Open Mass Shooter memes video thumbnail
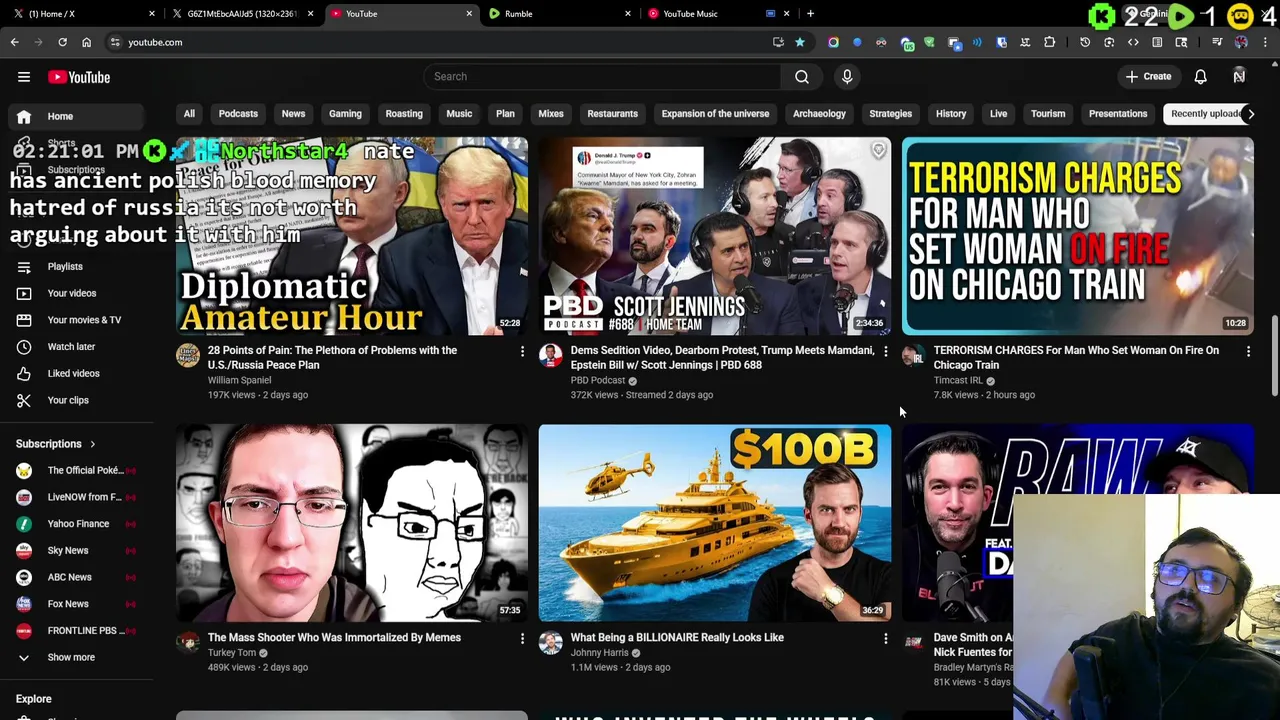Screen dimensions: 1280x720 point(352,523)
